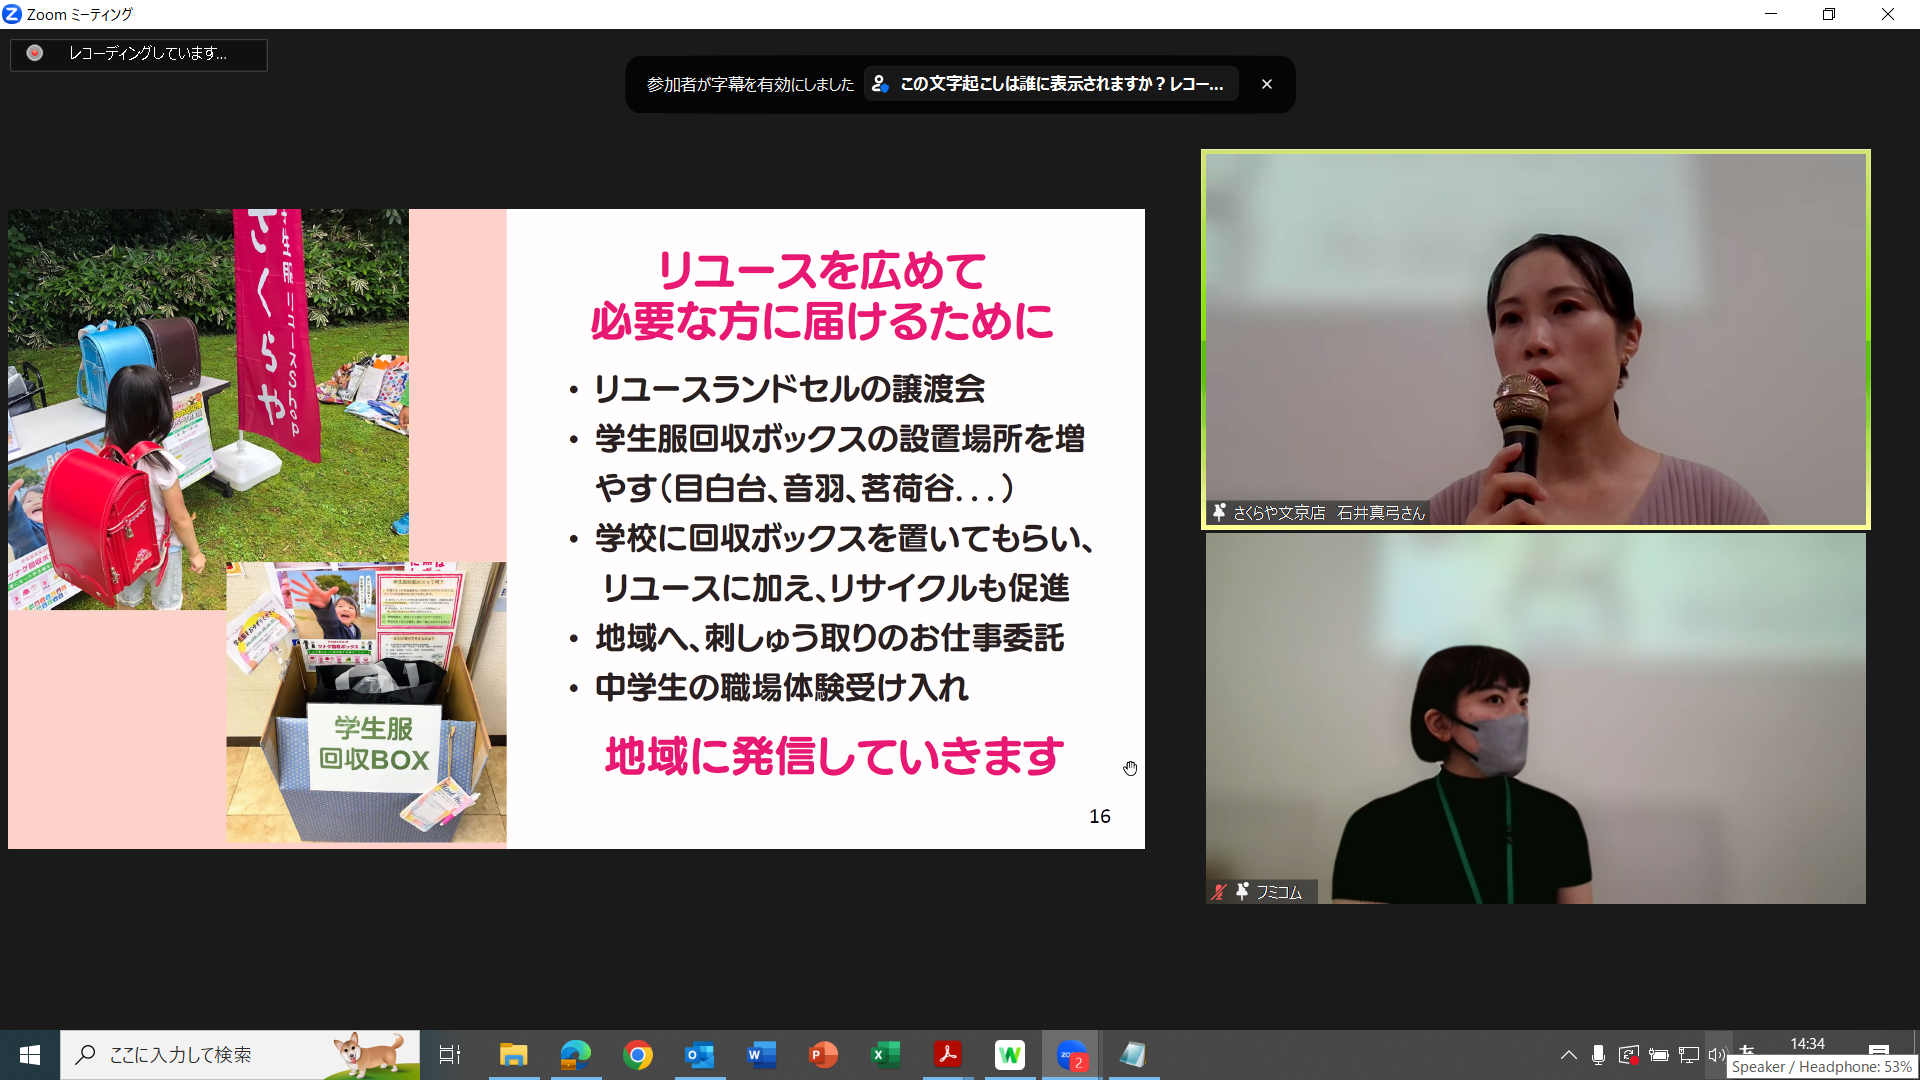Click the Zoom logo in title bar

tap(12, 14)
